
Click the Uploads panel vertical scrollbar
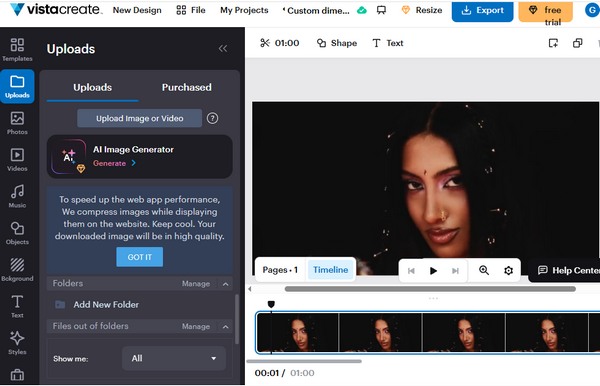[237, 319]
